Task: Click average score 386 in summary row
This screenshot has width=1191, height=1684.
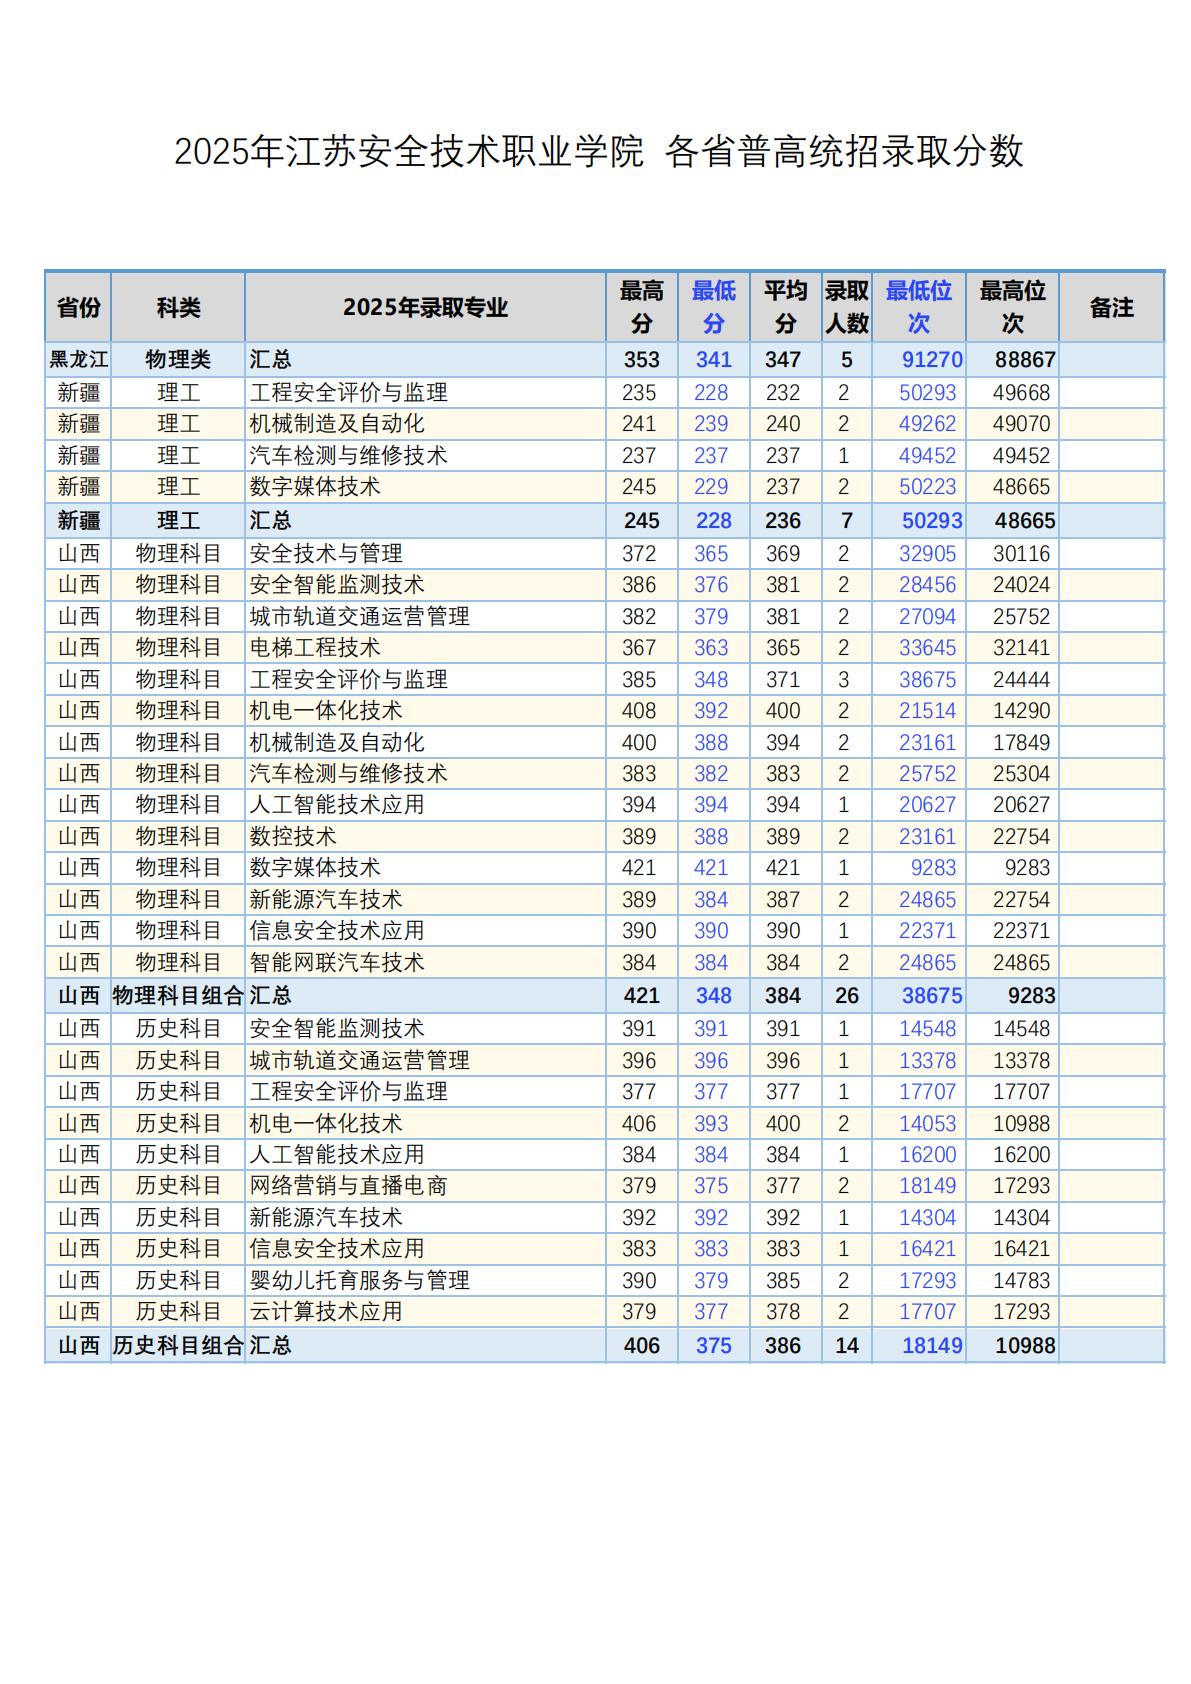Action: (x=783, y=1346)
